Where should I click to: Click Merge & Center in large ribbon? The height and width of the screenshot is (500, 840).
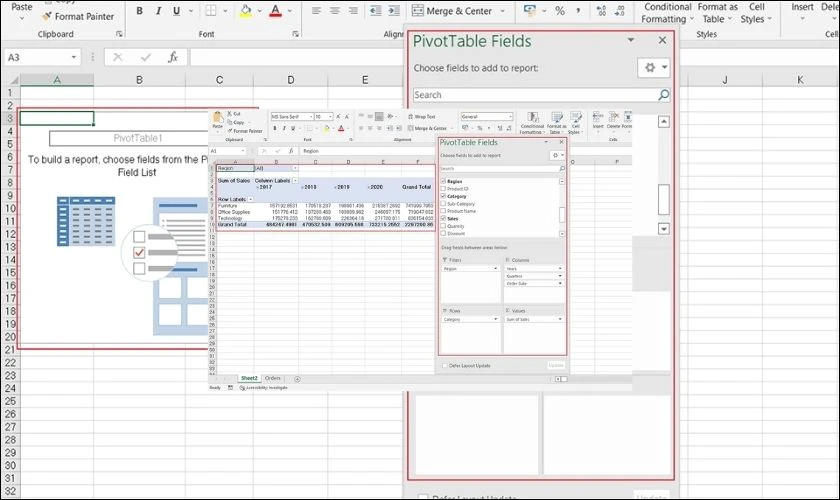452,11
